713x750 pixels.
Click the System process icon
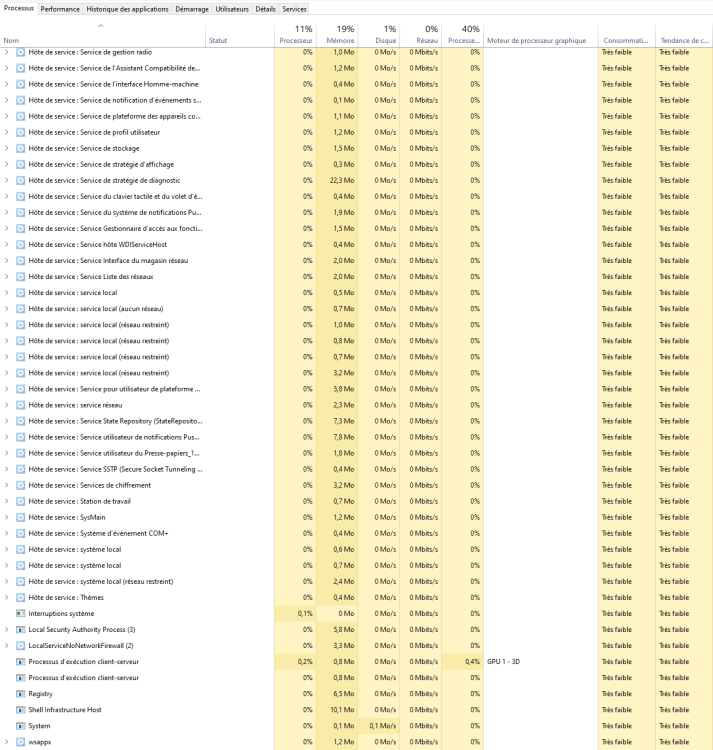click(21, 726)
